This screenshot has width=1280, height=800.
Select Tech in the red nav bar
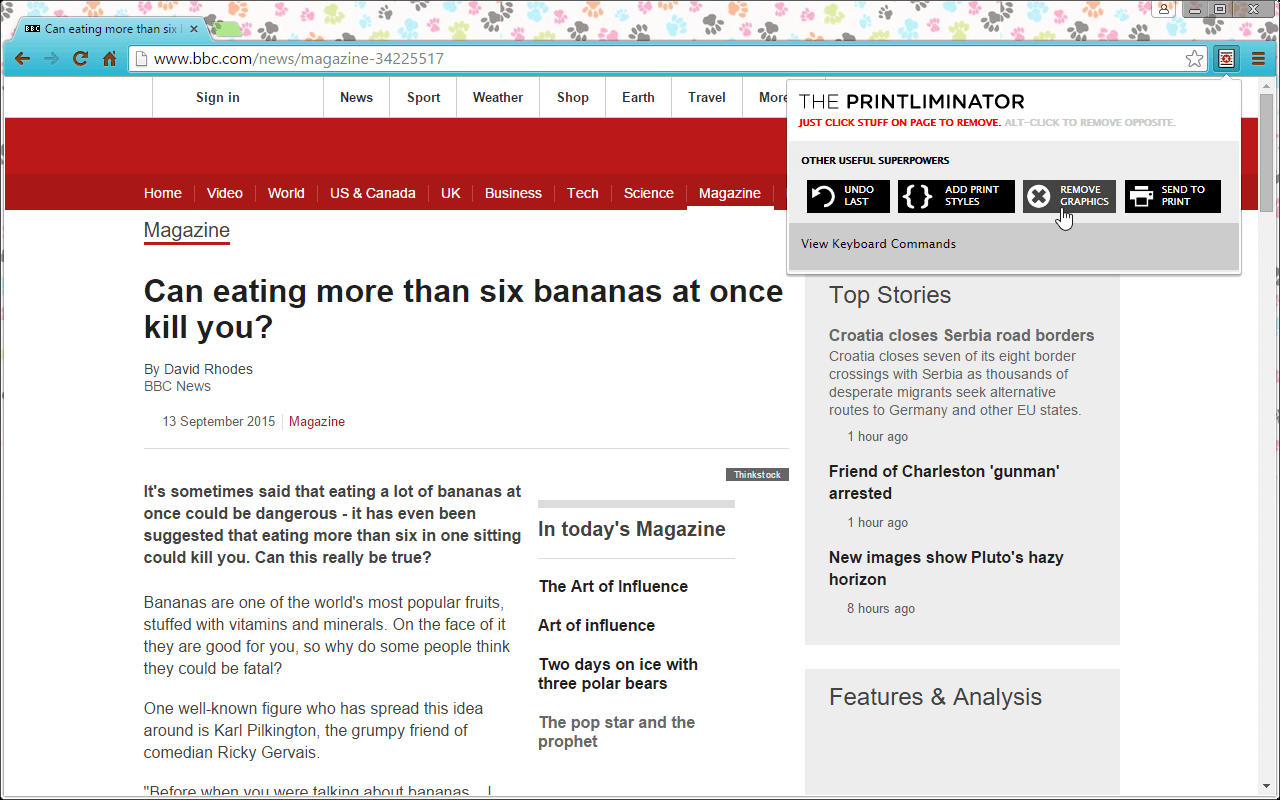click(x=583, y=193)
